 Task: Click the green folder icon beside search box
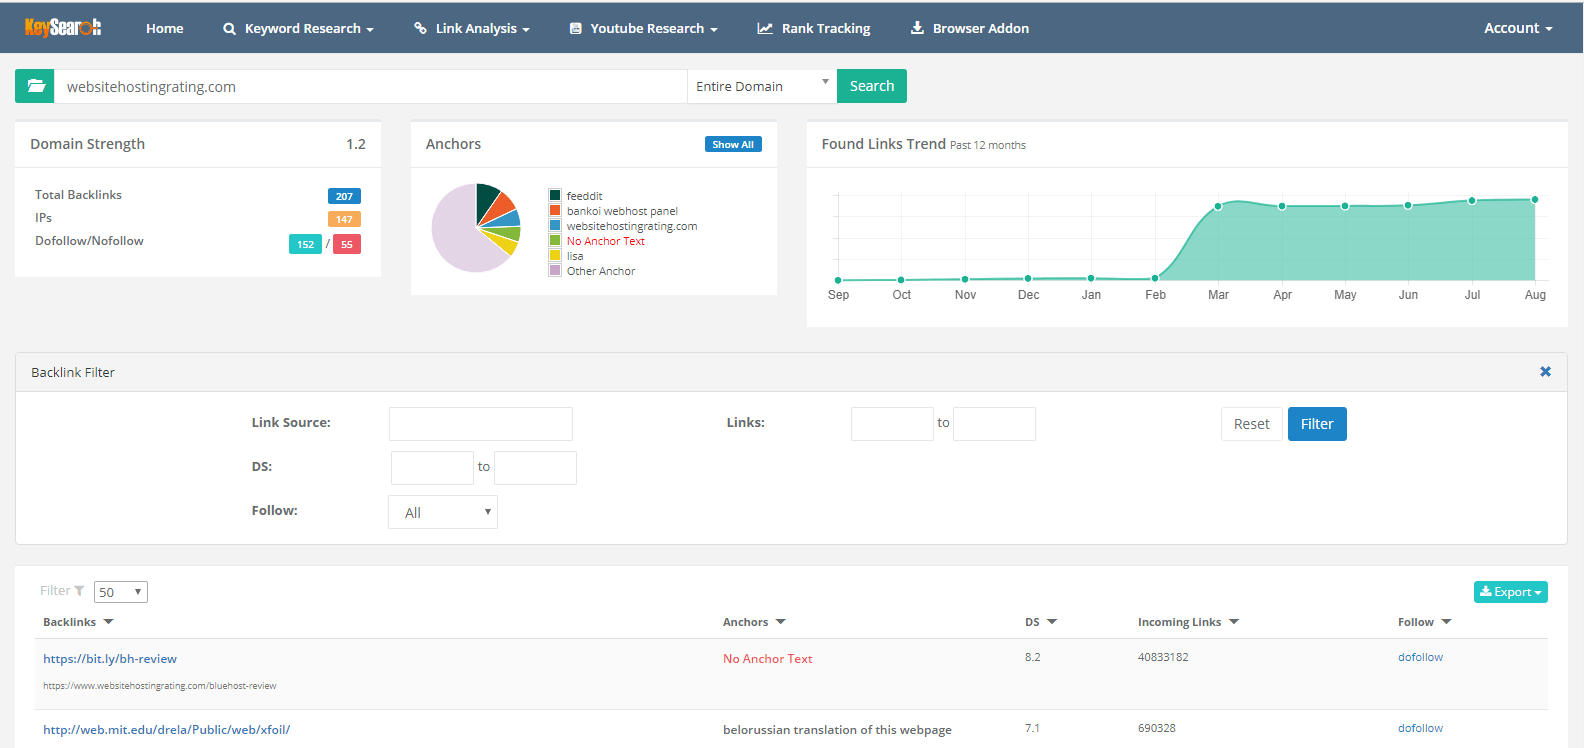[35, 86]
